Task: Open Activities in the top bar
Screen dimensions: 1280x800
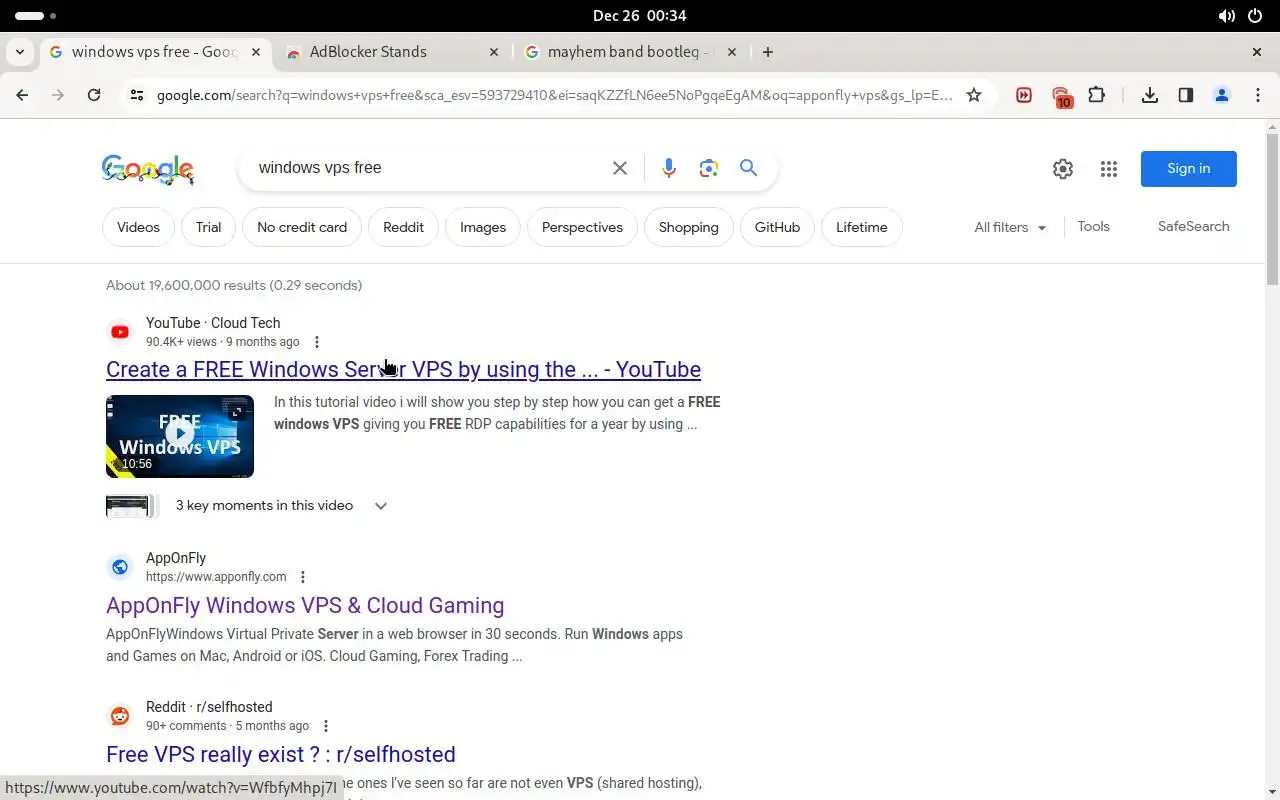Action: (36, 16)
